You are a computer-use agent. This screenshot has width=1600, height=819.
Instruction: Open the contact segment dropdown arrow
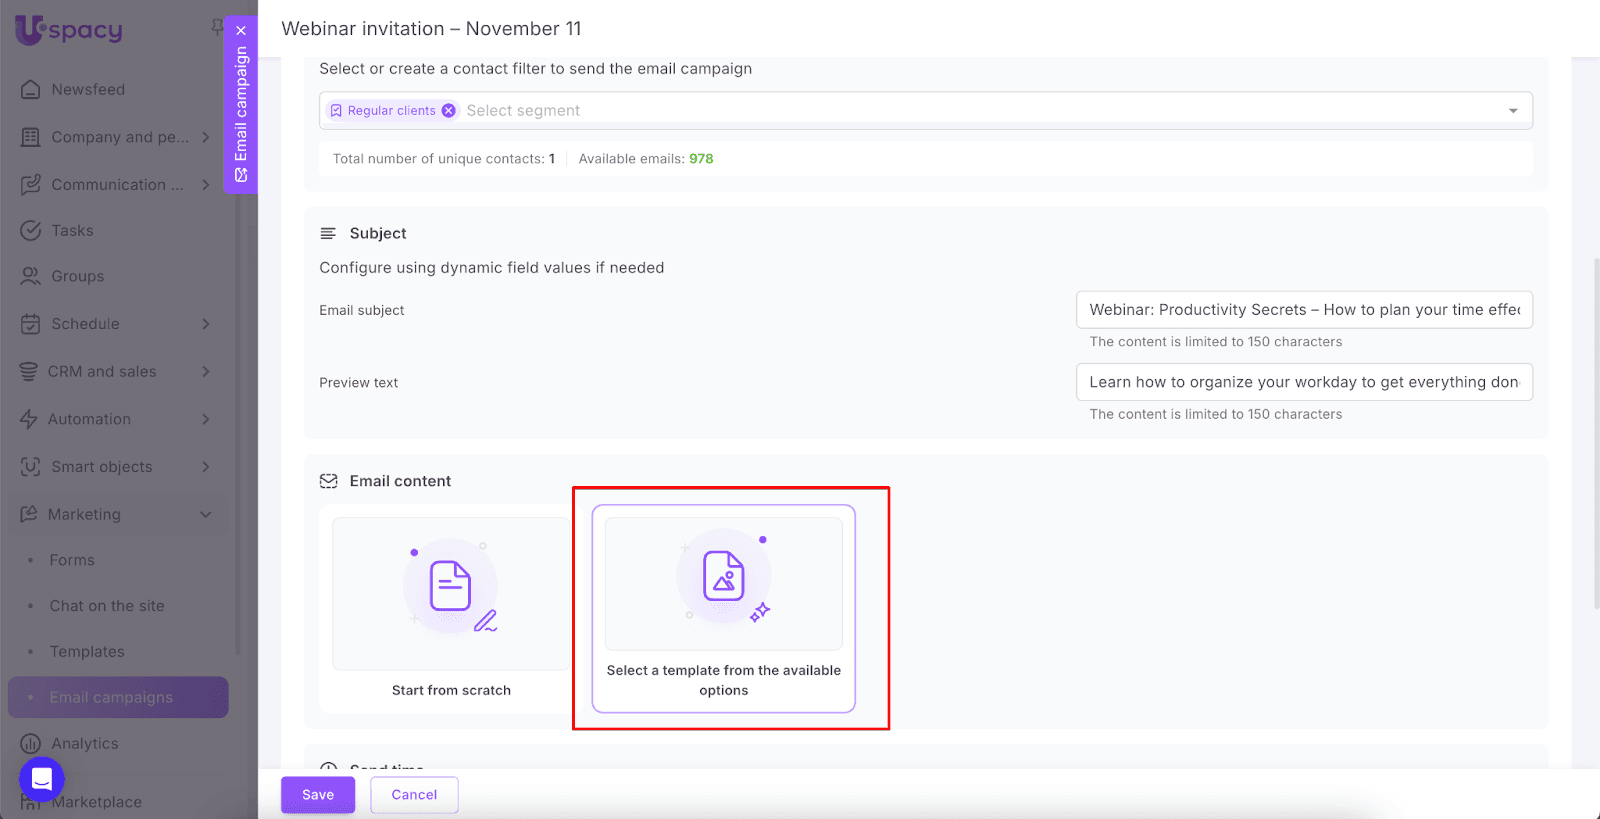[x=1513, y=111]
